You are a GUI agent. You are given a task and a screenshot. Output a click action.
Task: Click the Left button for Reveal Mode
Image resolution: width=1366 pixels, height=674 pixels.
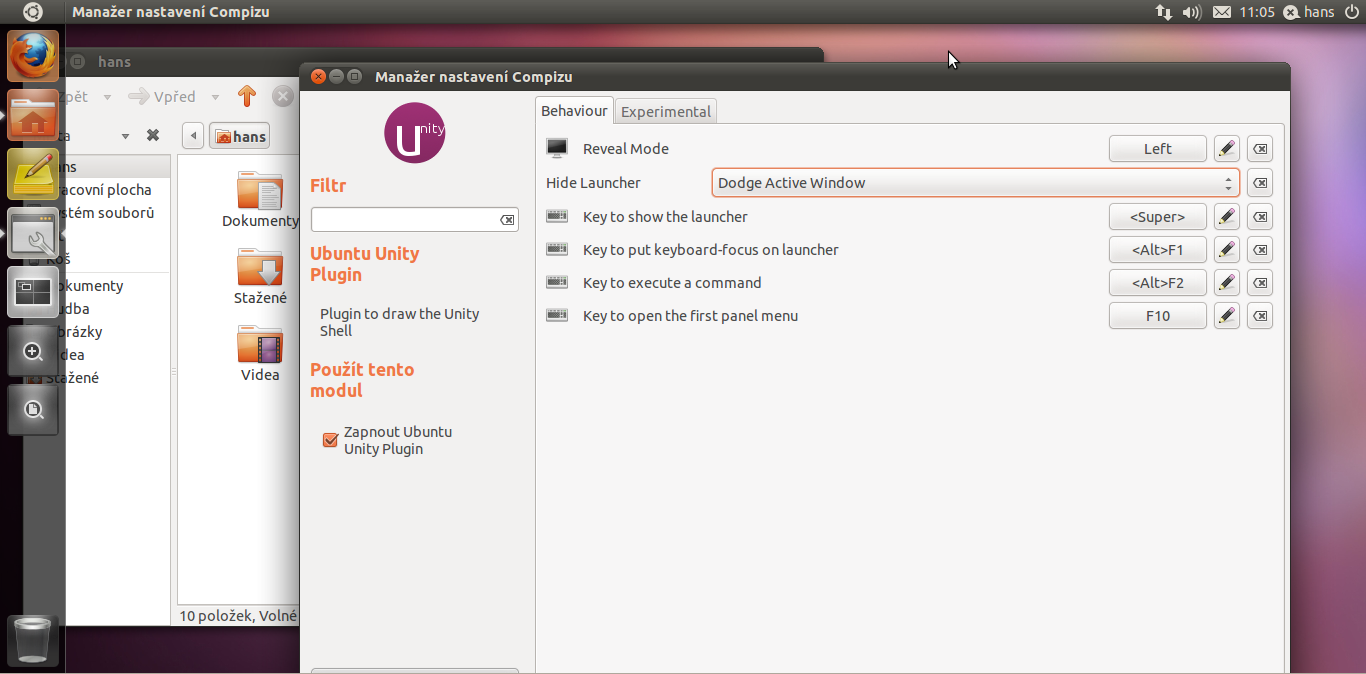[x=1157, y=149]
